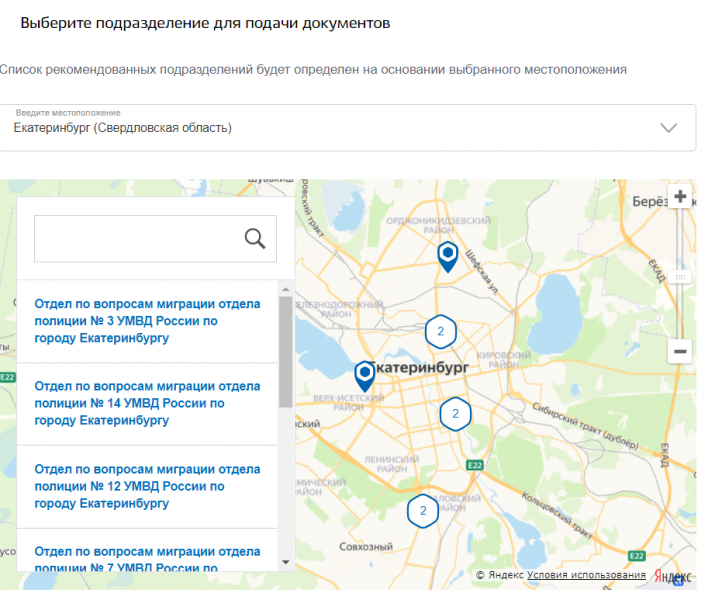The width and height of the screenshot is (722, 600).
Task: Zoom in the map with plus button
Action: tap(680, 197)
